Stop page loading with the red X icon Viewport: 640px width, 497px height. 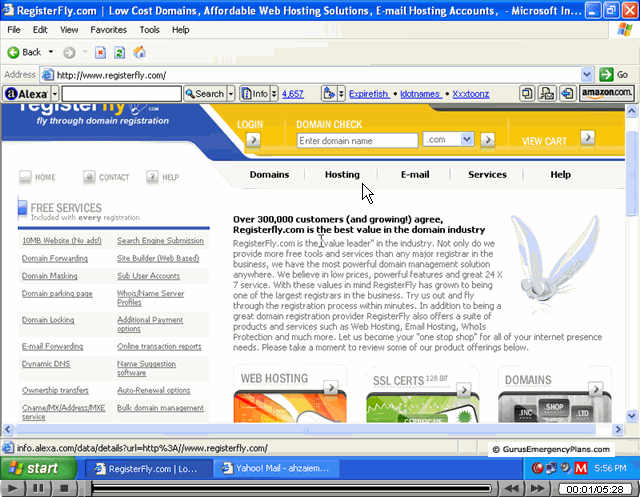coord(100,52)
